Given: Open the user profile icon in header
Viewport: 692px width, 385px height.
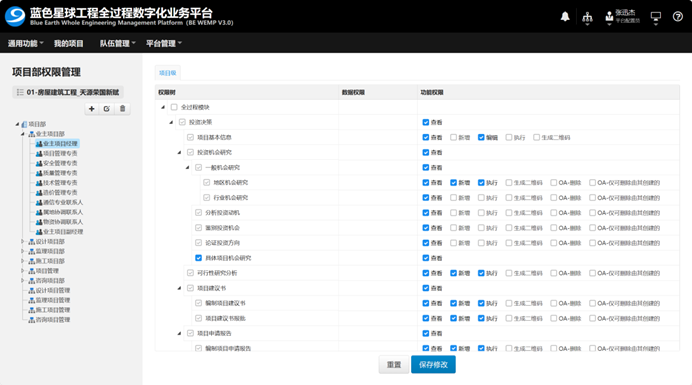Looking at the screenshot, I should 609,17.
